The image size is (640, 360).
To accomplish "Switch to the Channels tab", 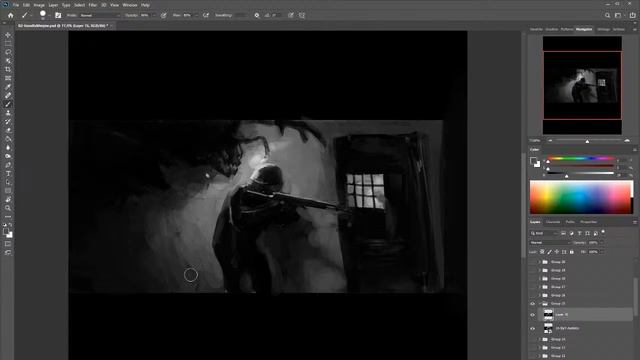I will (553, 222).
